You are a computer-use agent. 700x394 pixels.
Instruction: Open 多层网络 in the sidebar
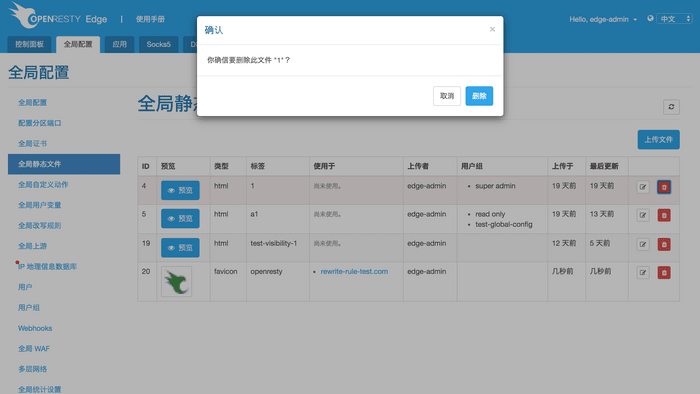pyautogui.click(x=32, y=369)
